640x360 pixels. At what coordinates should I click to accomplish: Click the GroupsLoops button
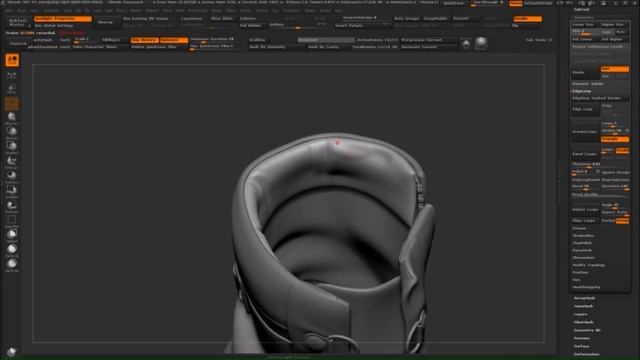point(585,131)
